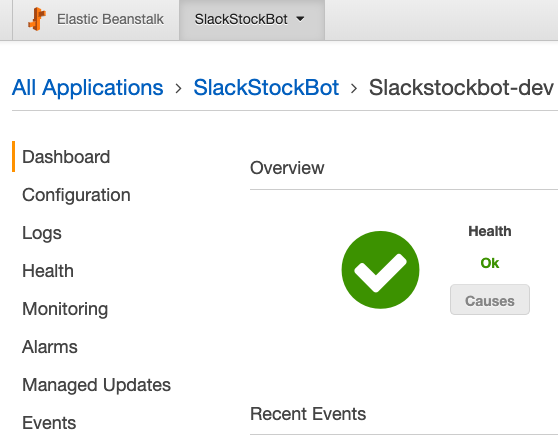
Task: Open Managed Updates in the sidebar
Action: pyautogui.click(x=96, y=385)
